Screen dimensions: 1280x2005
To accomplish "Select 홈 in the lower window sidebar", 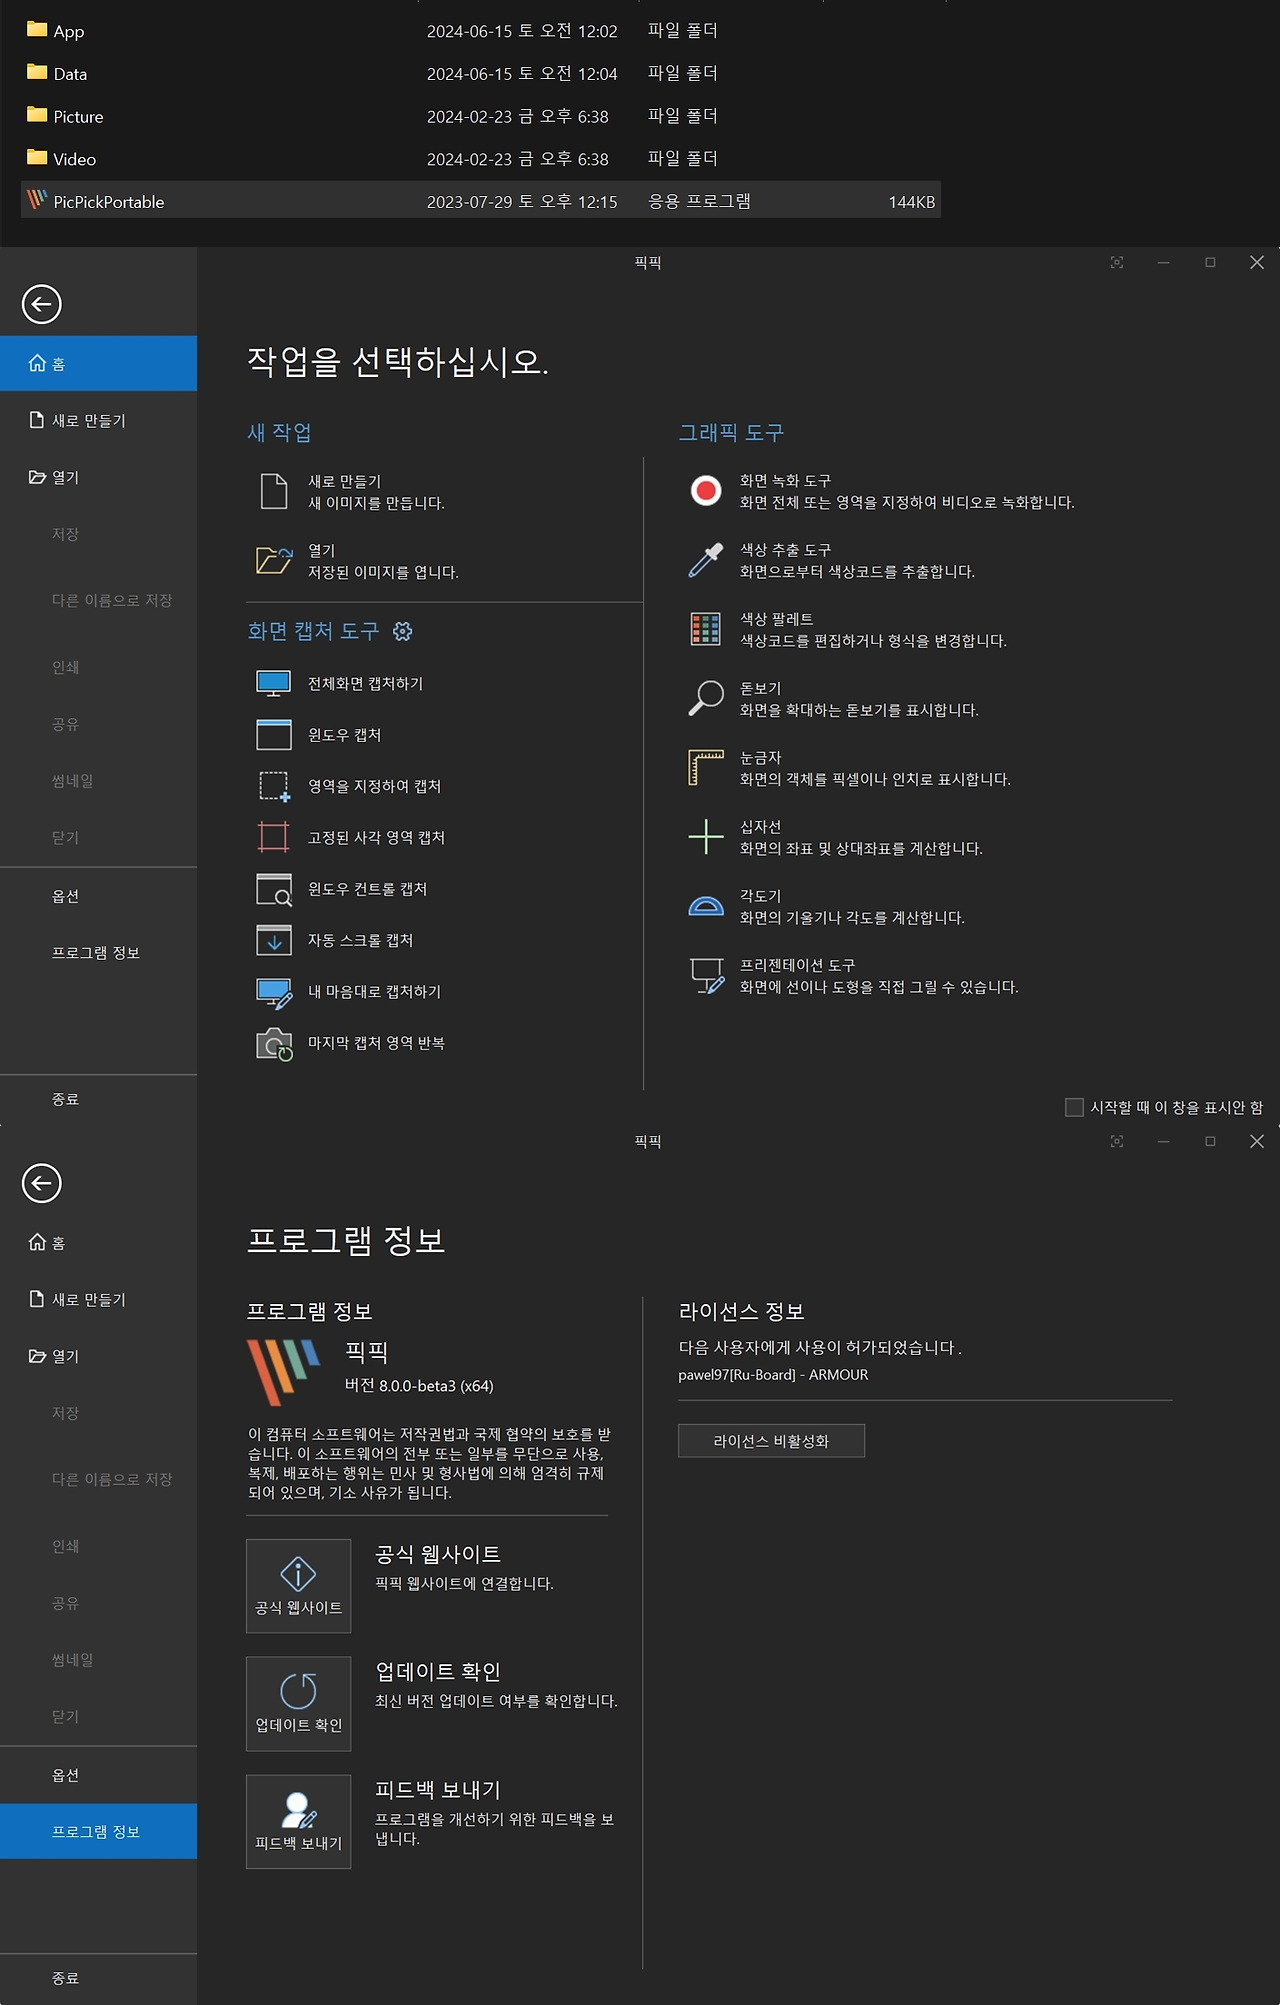I will pos(98,1242).
